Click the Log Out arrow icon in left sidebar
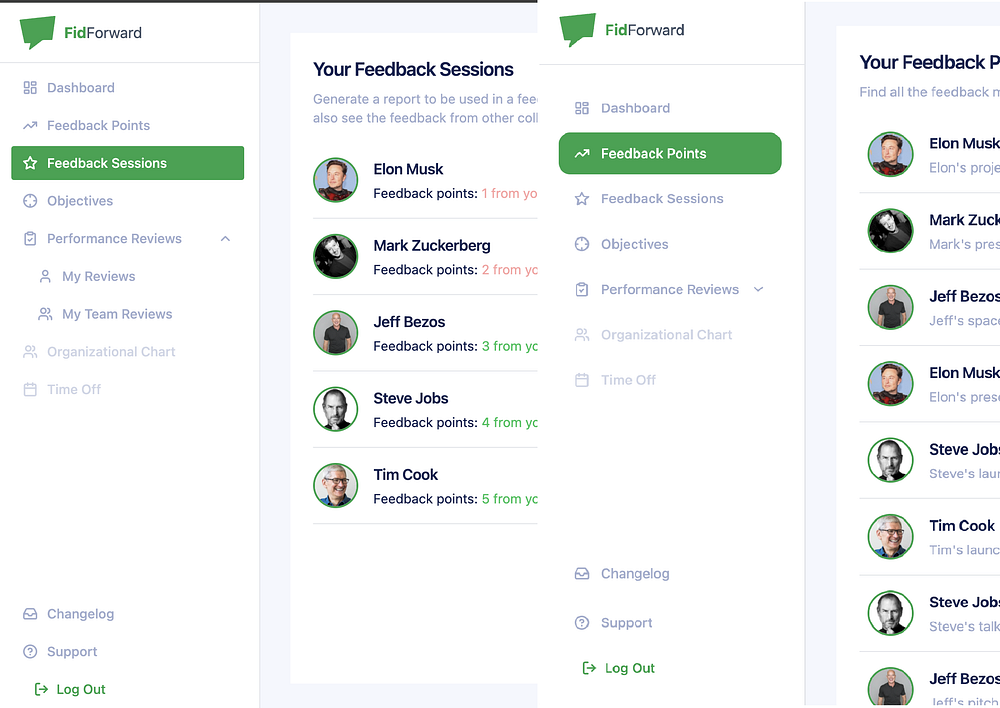Screen dimensions: 1000x708 [41, 690]
